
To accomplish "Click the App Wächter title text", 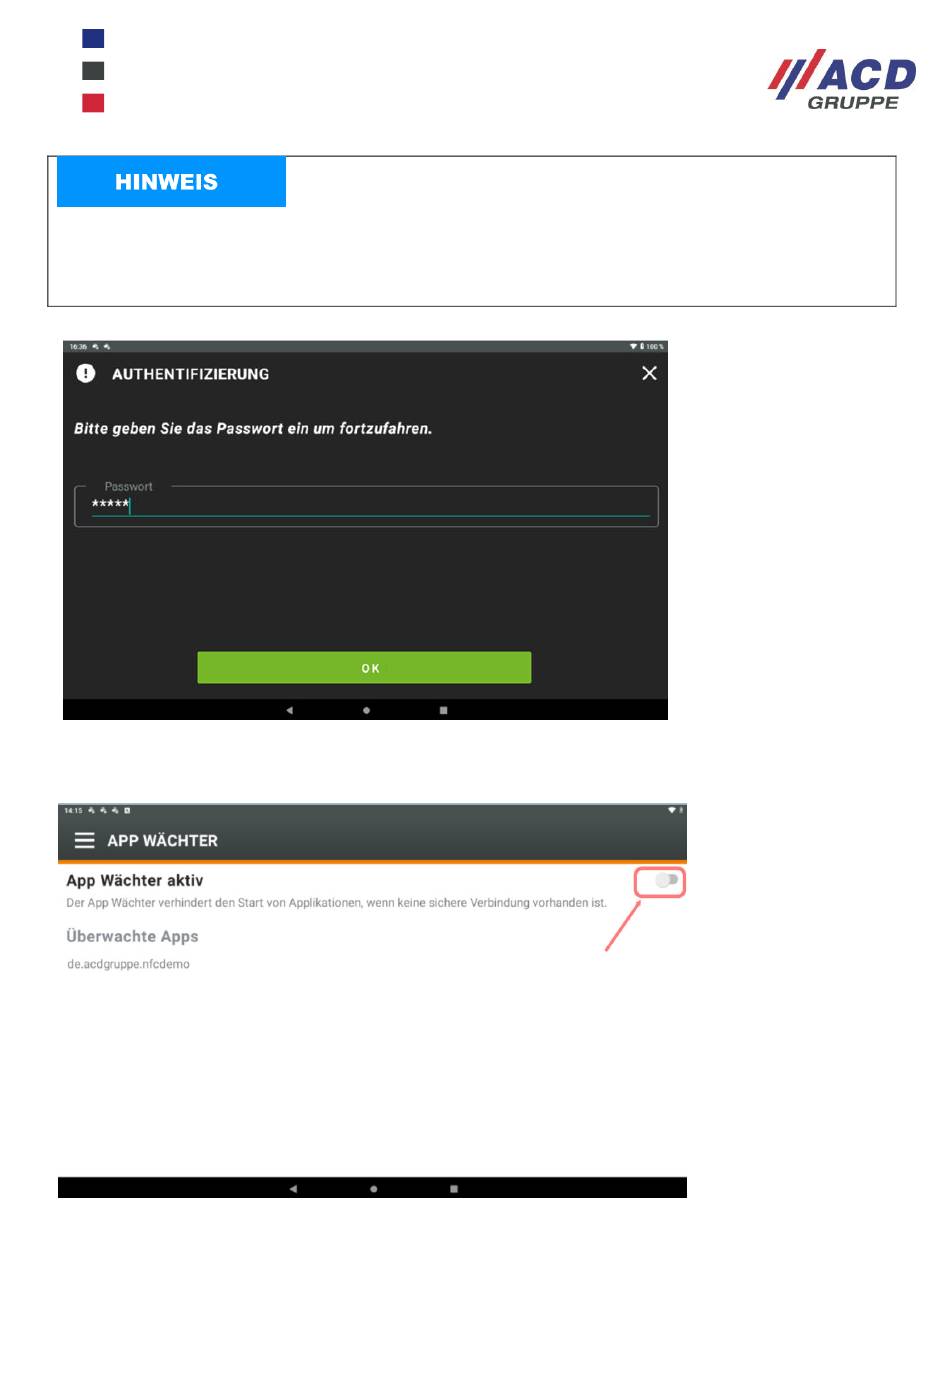I will click(162, 841).
